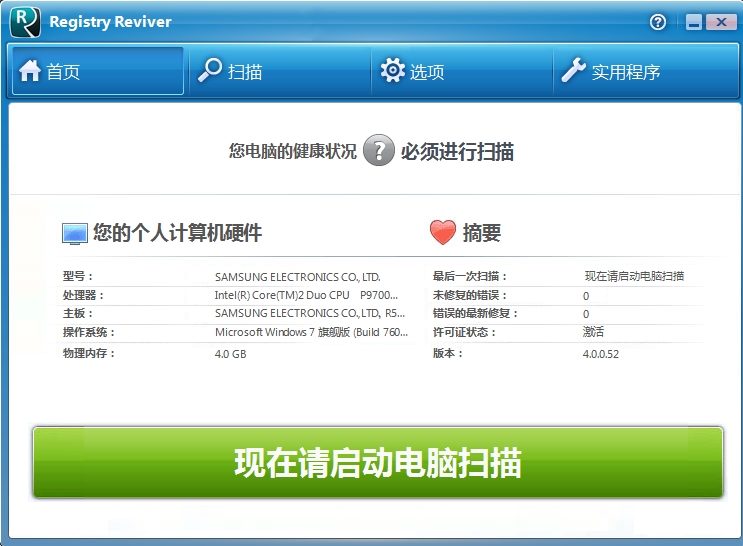Click the 物理内存 label

89,353
